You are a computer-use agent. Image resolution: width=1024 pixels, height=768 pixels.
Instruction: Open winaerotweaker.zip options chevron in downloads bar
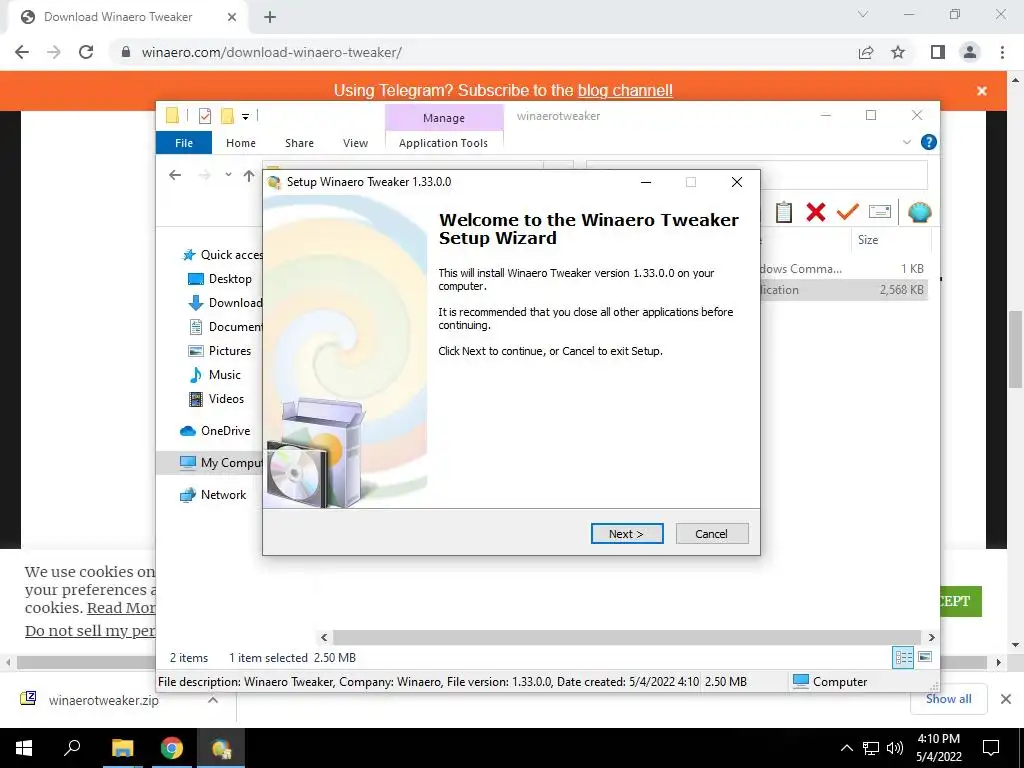[213, 700]
